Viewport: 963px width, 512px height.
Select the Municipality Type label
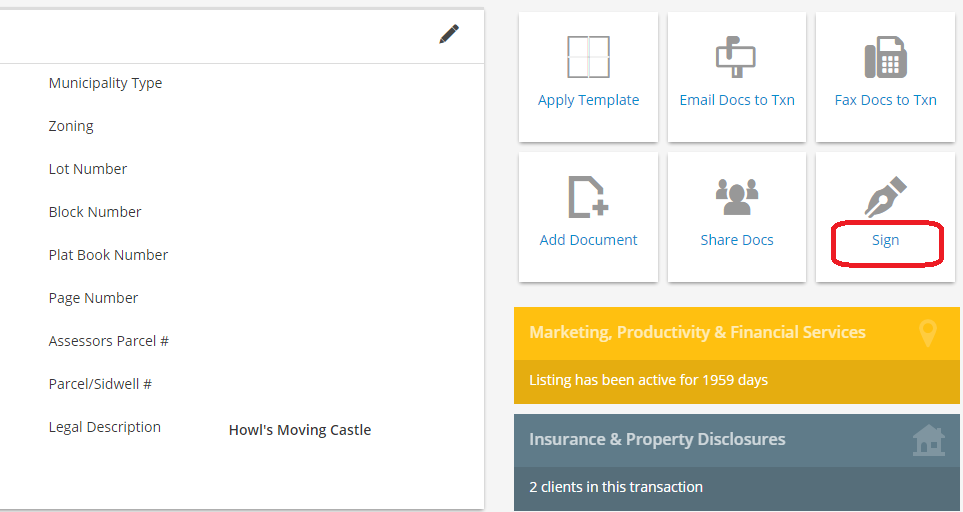pos(106,83)
